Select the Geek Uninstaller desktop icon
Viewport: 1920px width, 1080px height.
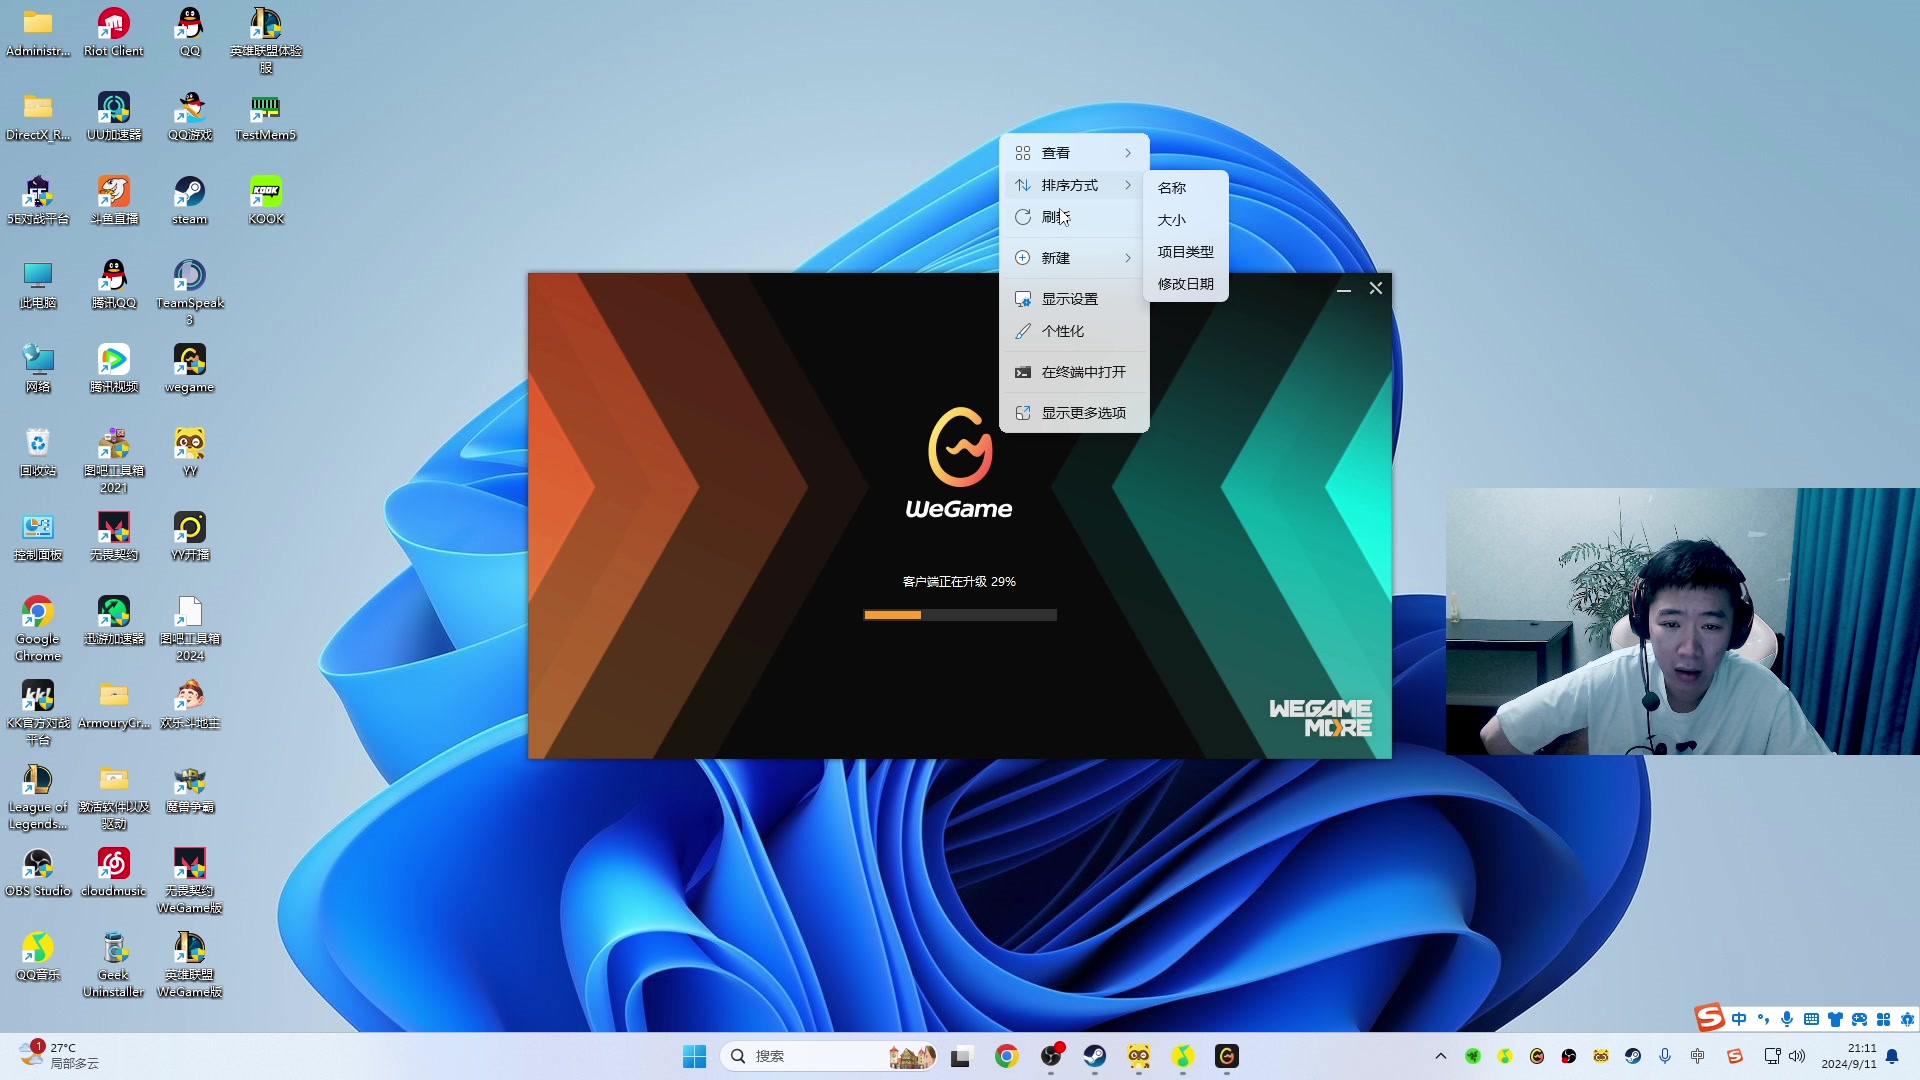[113, 964]
